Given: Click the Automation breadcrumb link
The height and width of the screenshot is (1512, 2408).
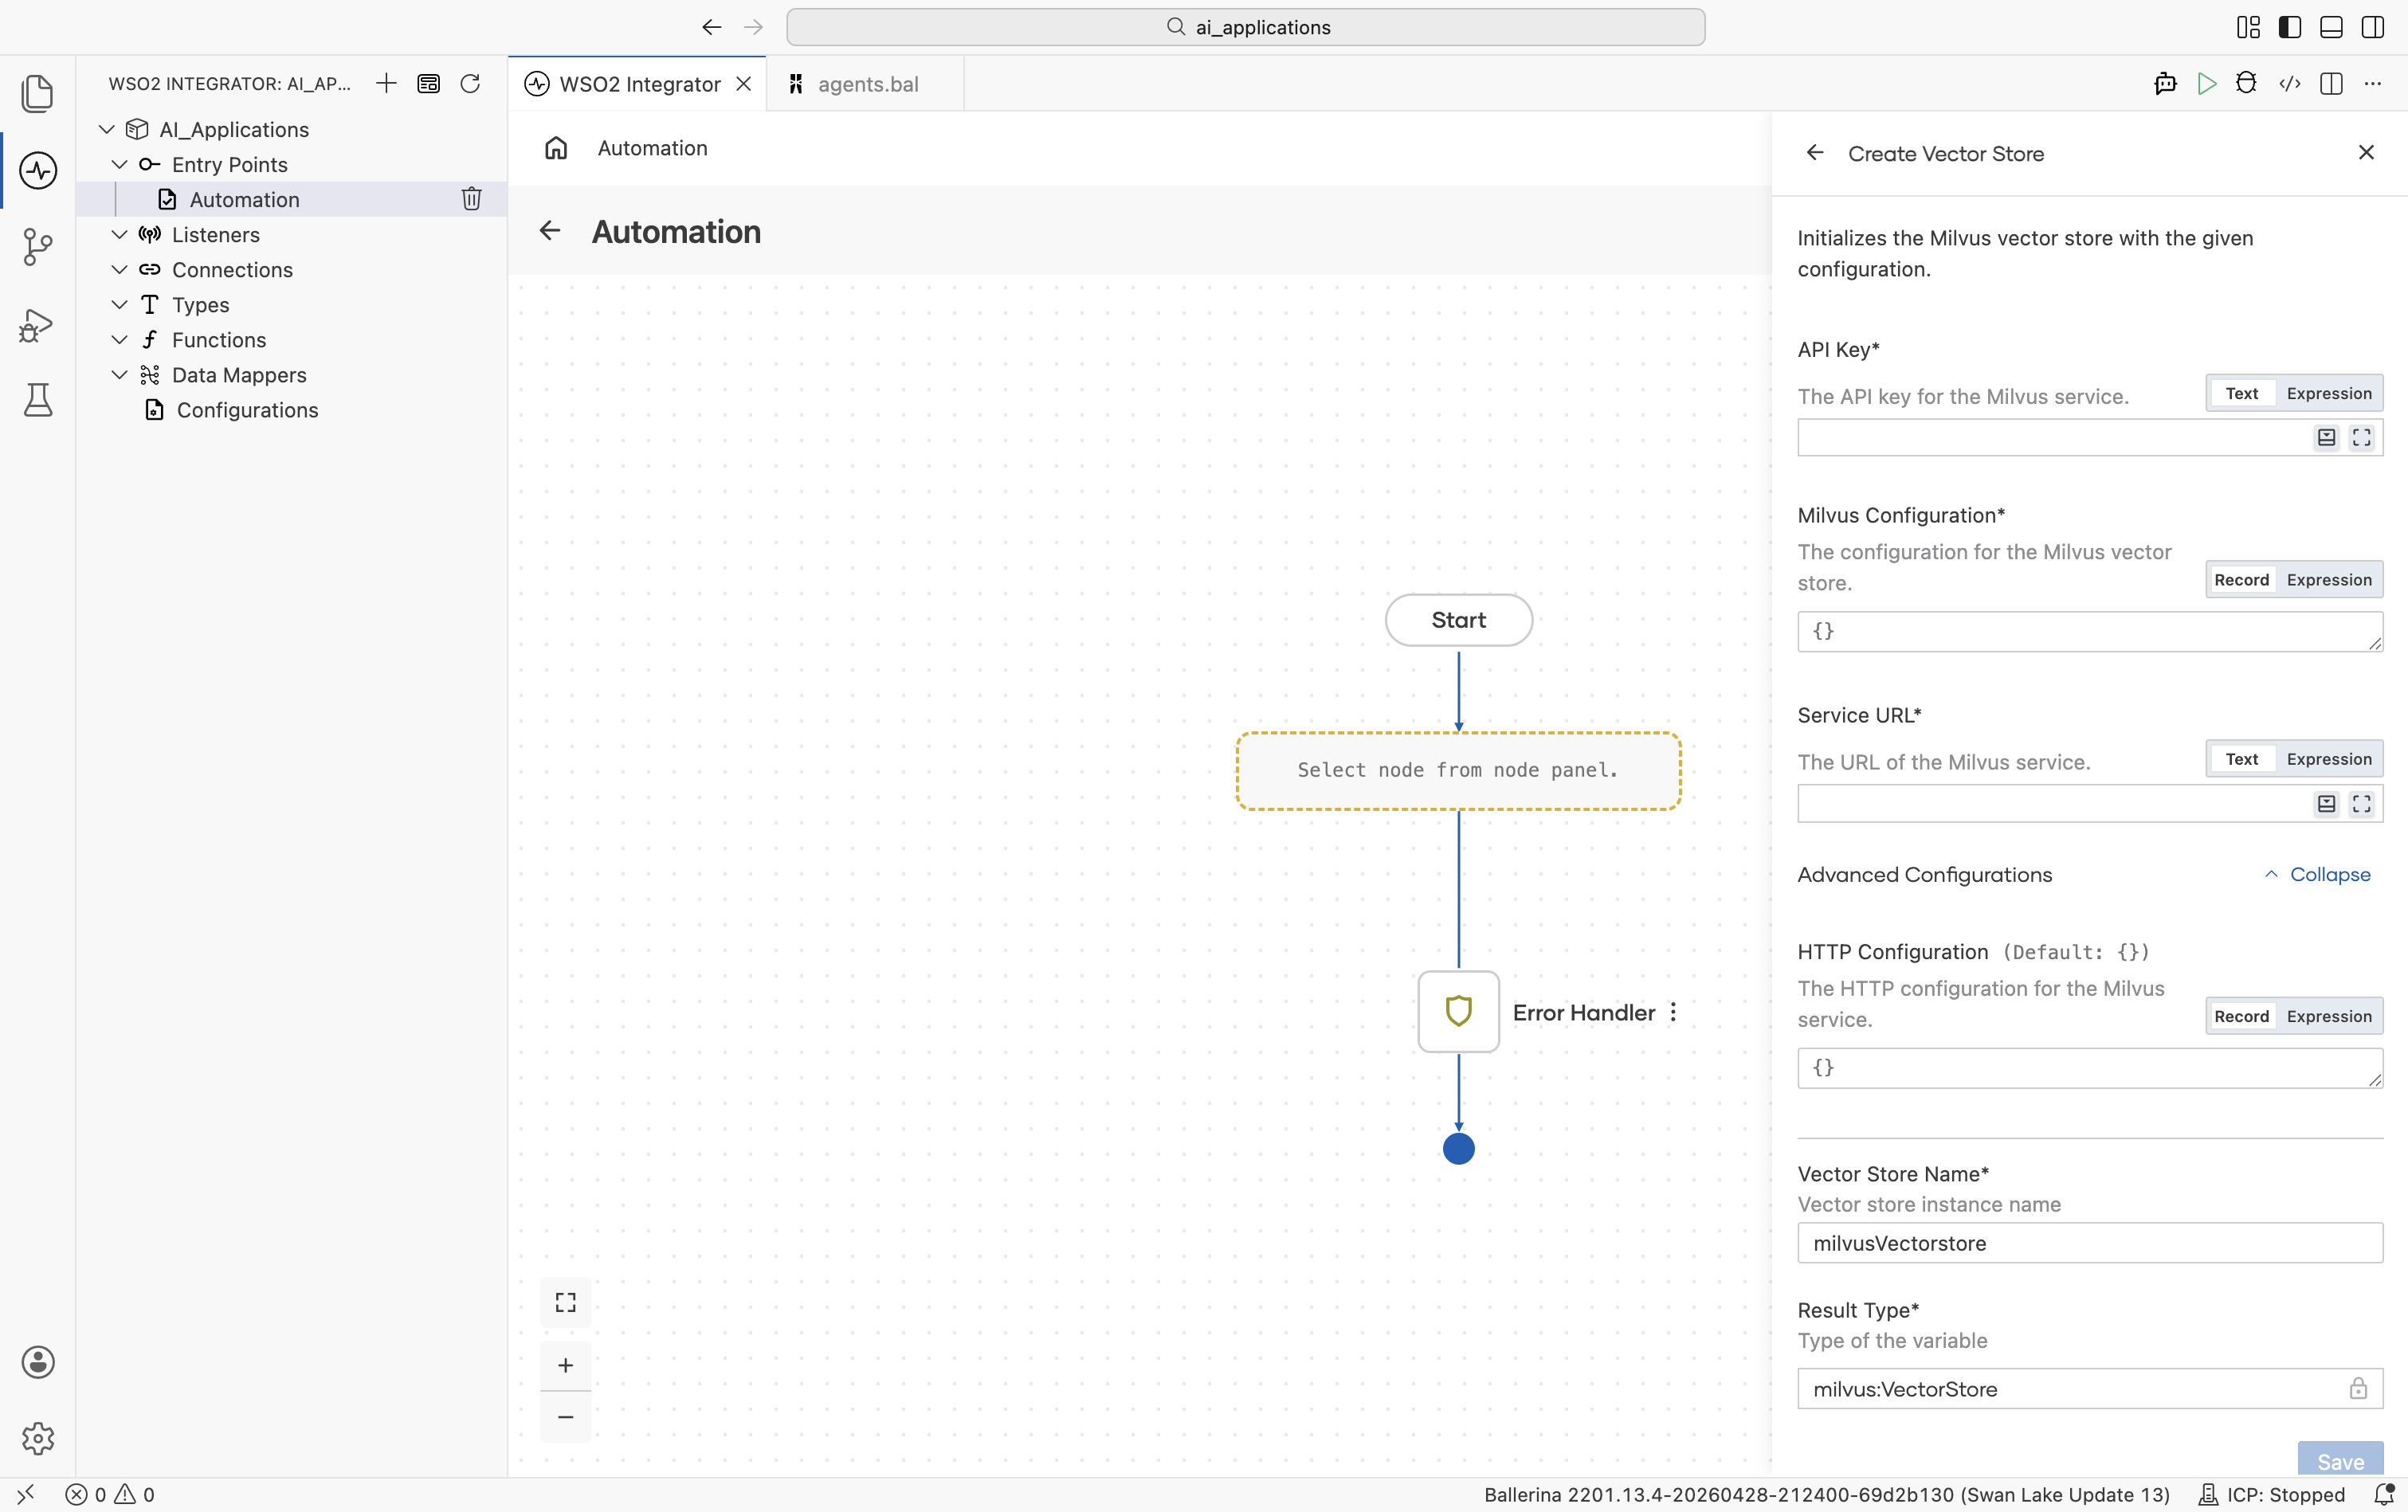Looking at the screenshot, I should pos(652,148).
